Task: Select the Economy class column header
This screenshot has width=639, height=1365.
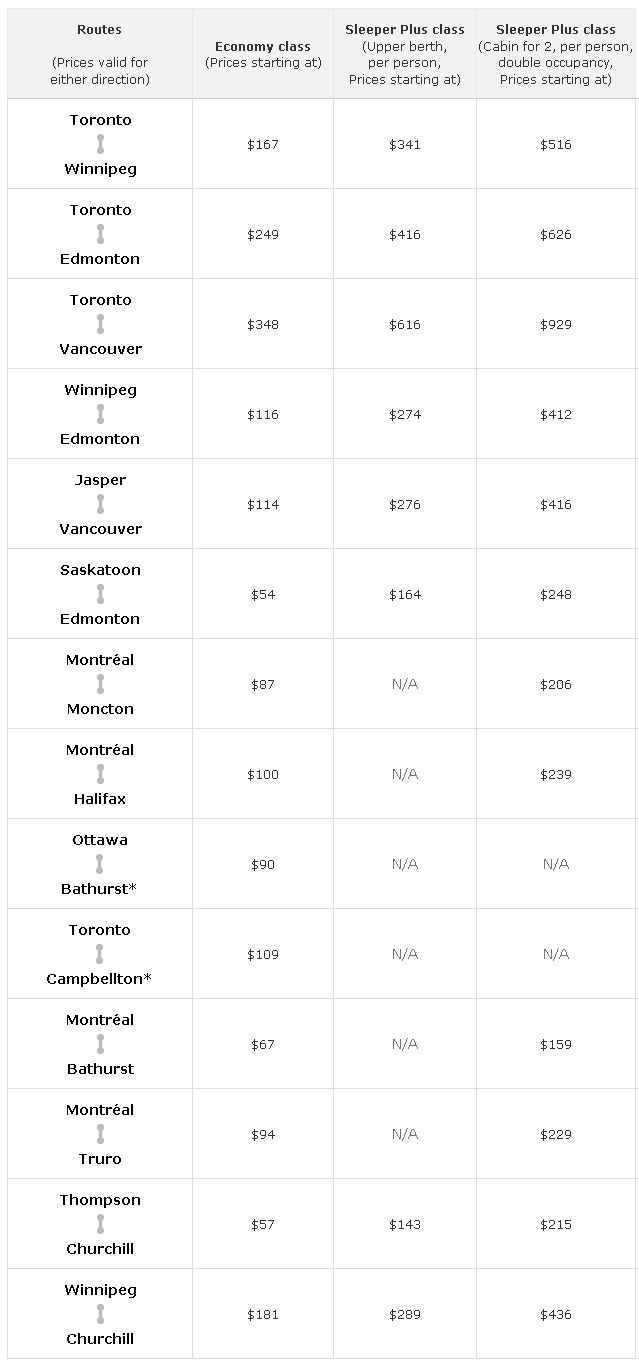Action: click(263, 54)
